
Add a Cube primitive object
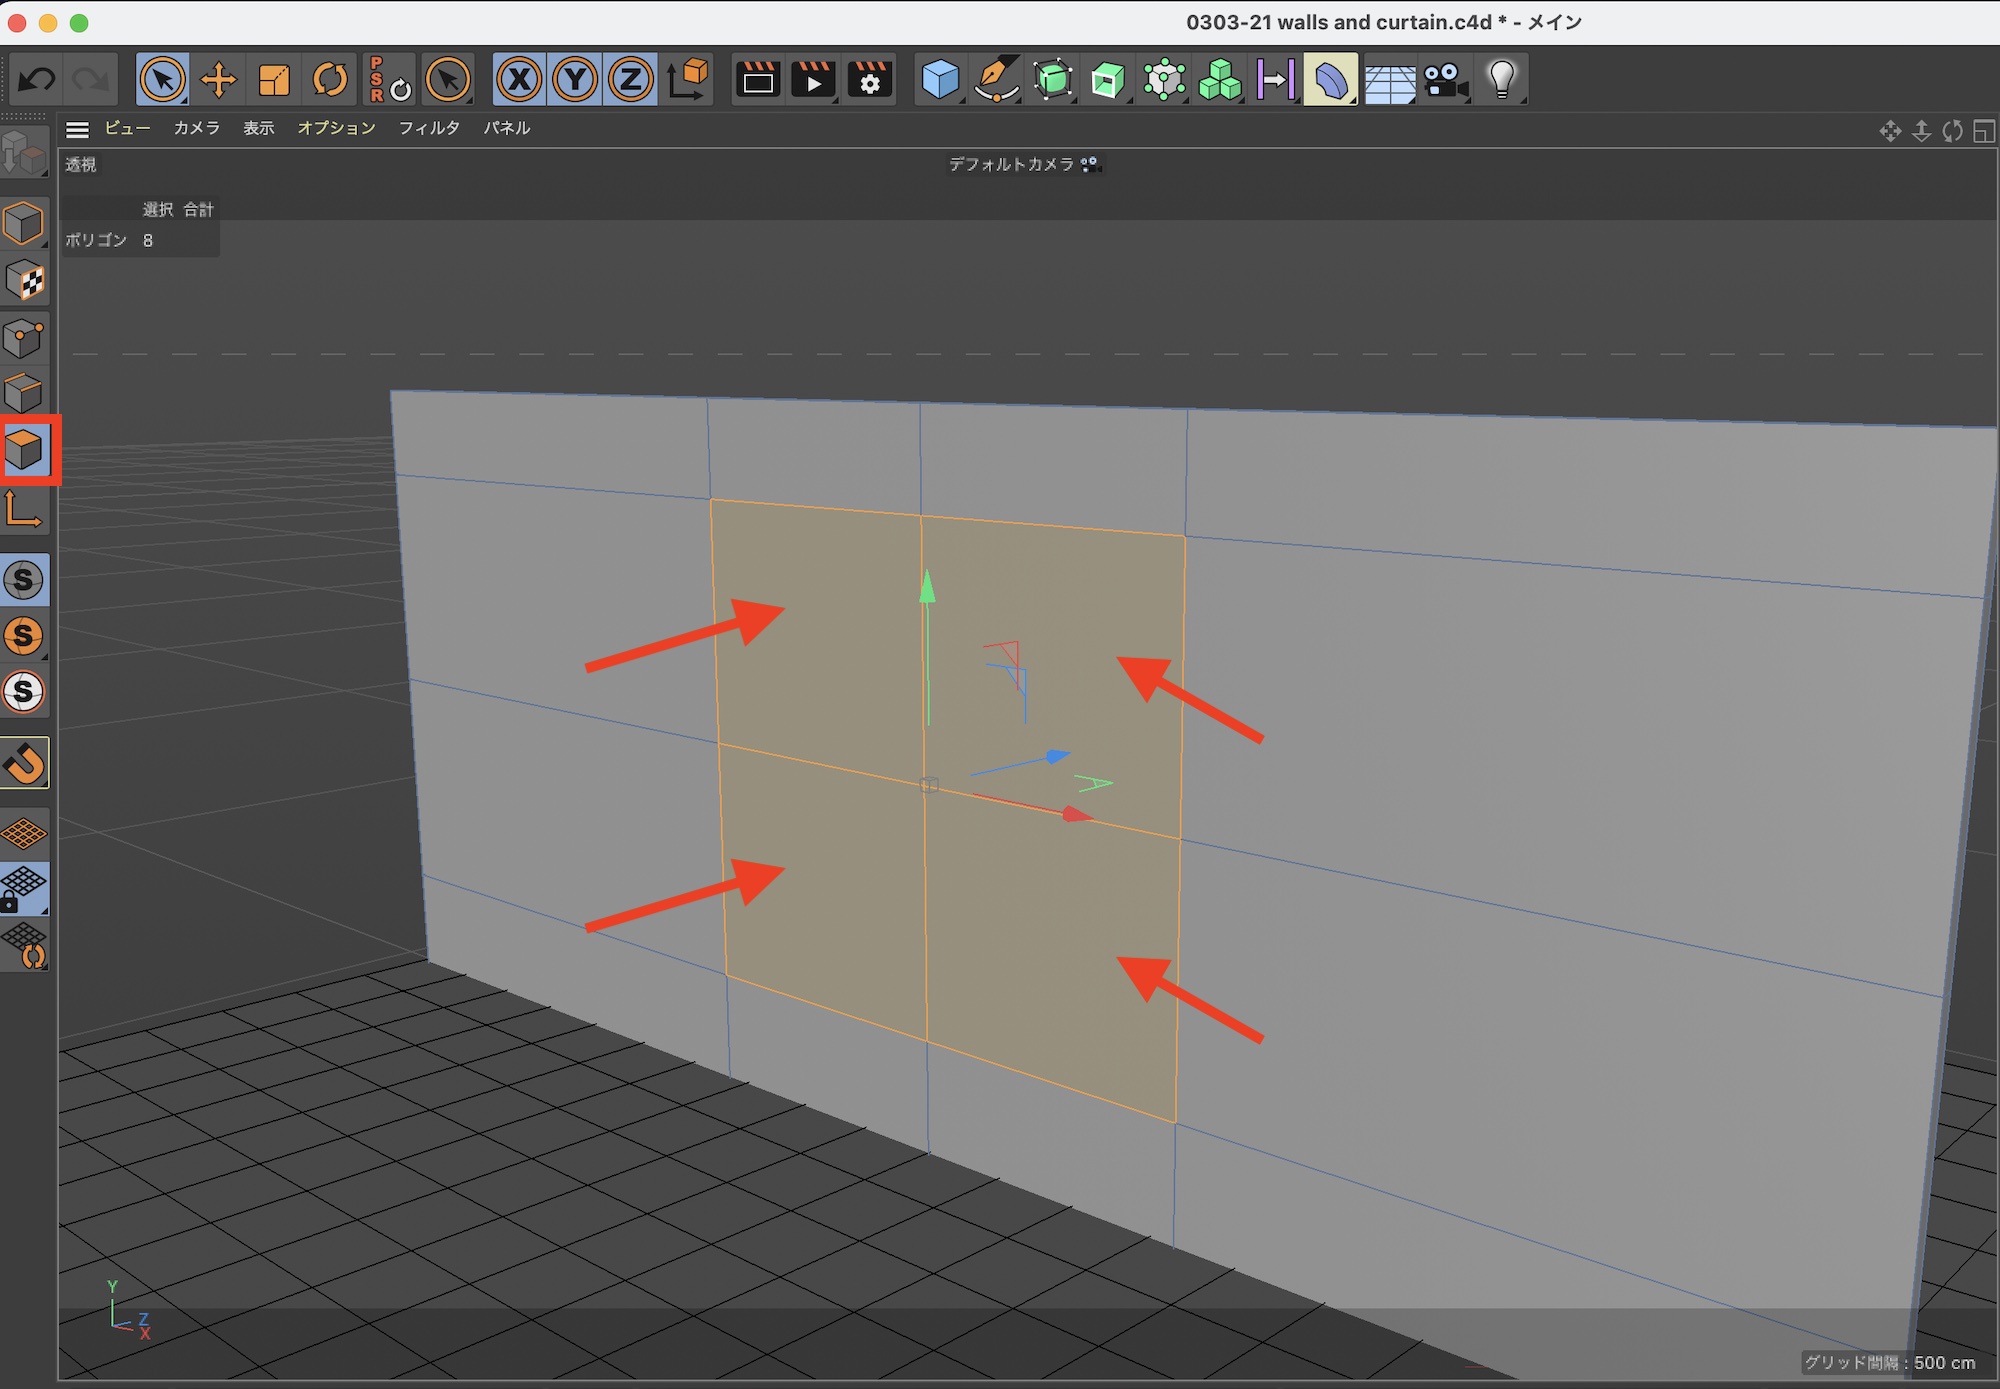tap(939, 80)
